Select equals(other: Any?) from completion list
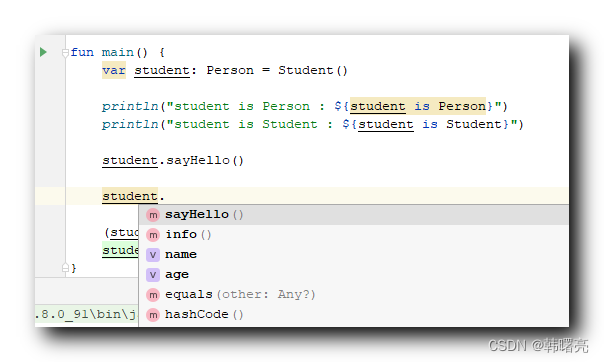 [x=353, y=295]
